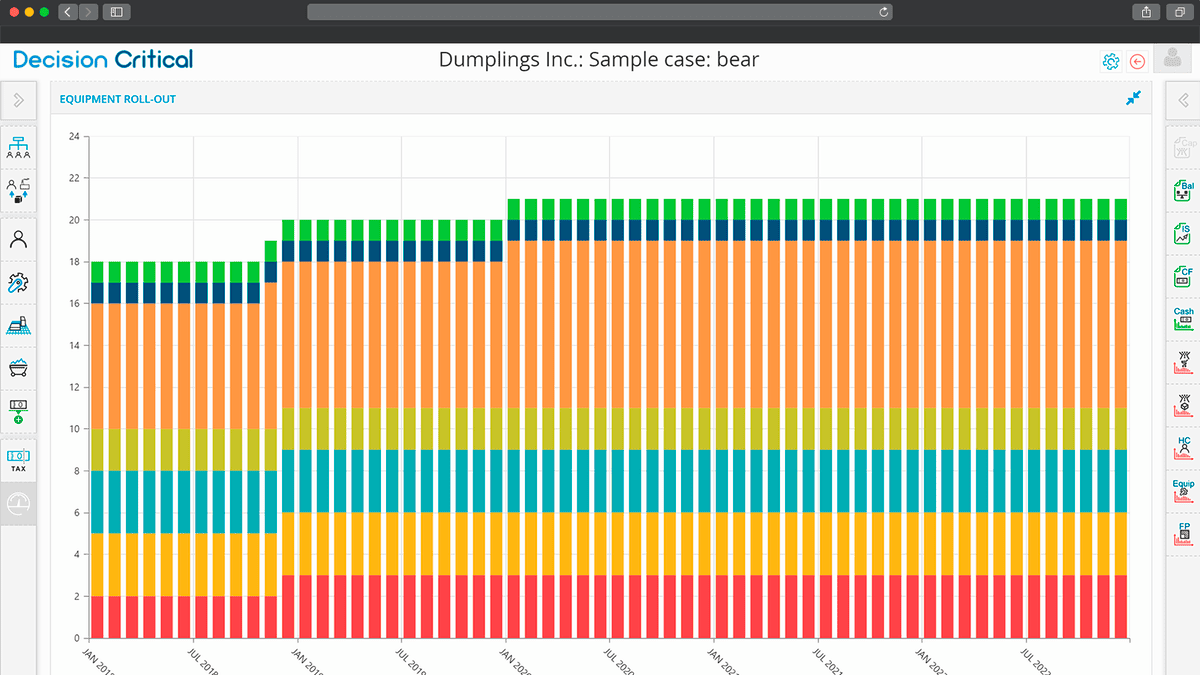
Task: Open the HC headcount report icon
Action: coord(1184,446)
